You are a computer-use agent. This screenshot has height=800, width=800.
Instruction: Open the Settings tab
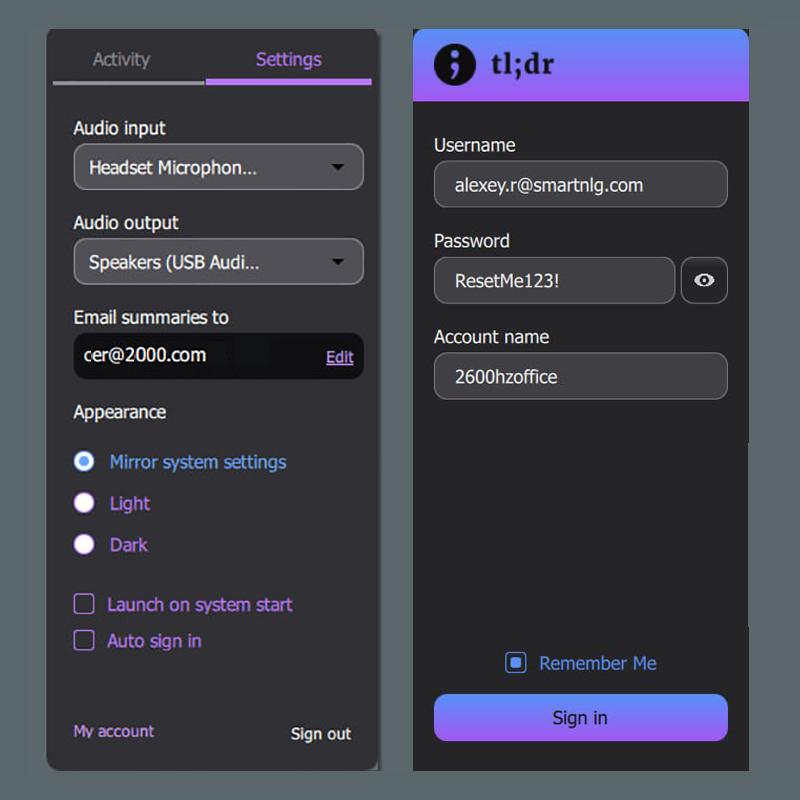288,60
